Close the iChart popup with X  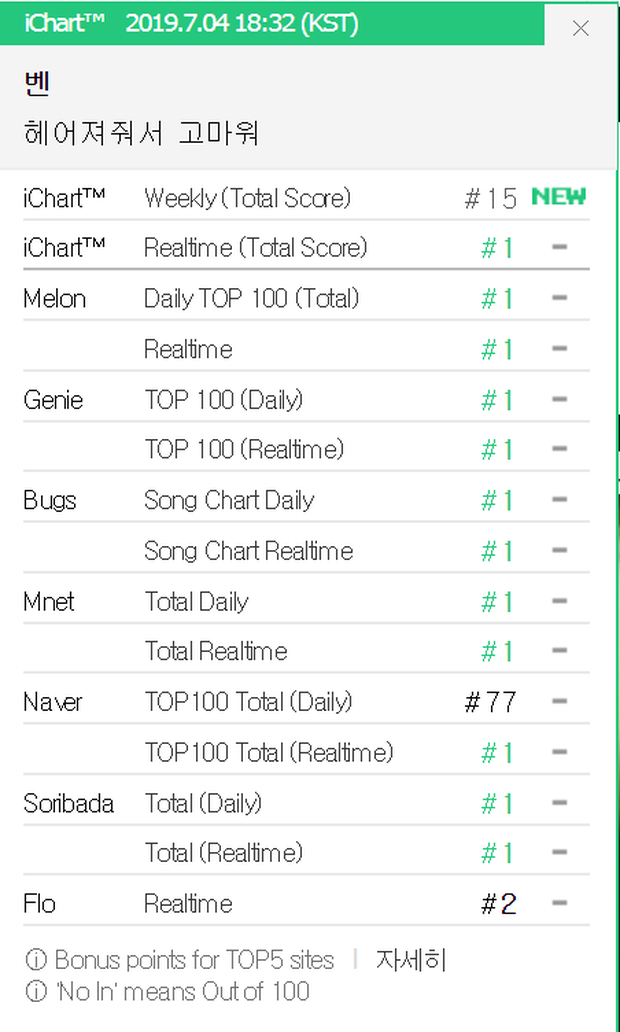click(x=580, y=28)
